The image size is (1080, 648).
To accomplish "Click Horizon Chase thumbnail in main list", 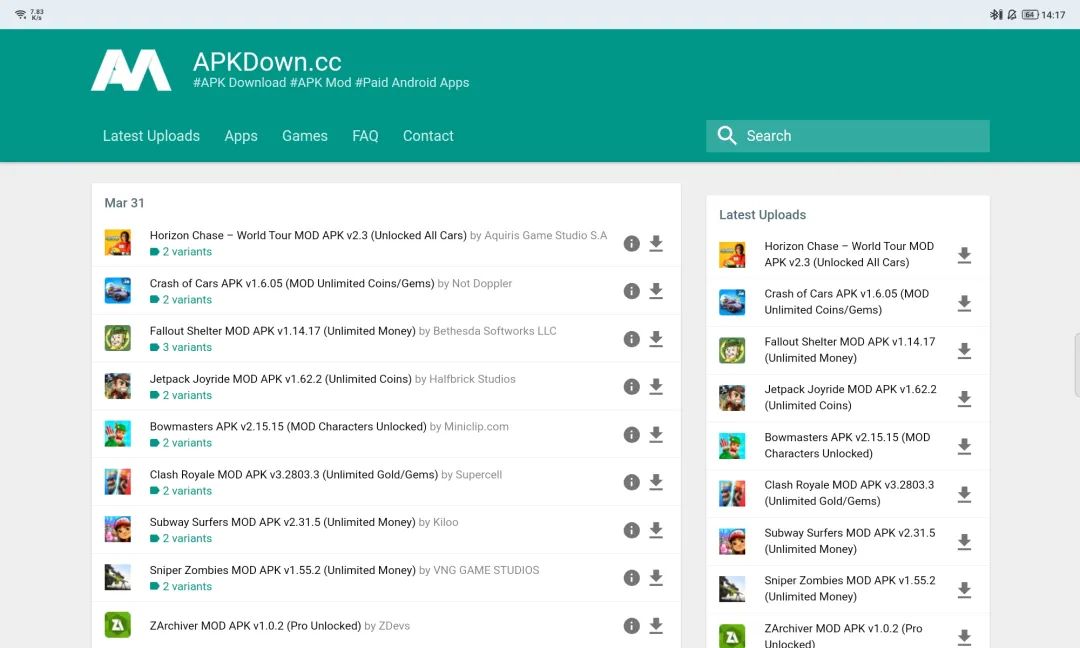I will [118, 242].
